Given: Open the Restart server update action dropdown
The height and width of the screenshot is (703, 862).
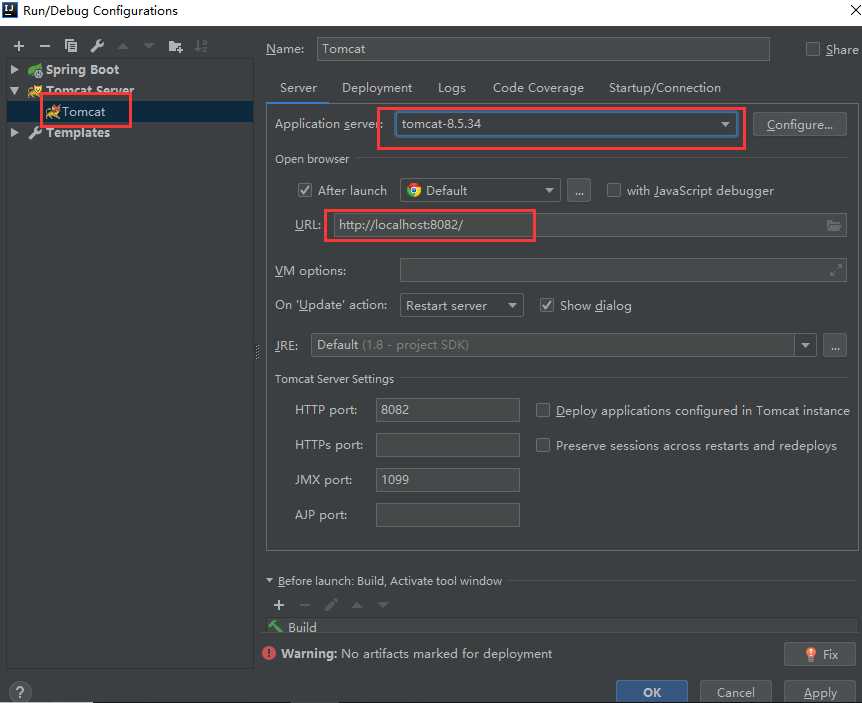Looking at the screenshot, I should pyautogui.click(x=461, y=305).
